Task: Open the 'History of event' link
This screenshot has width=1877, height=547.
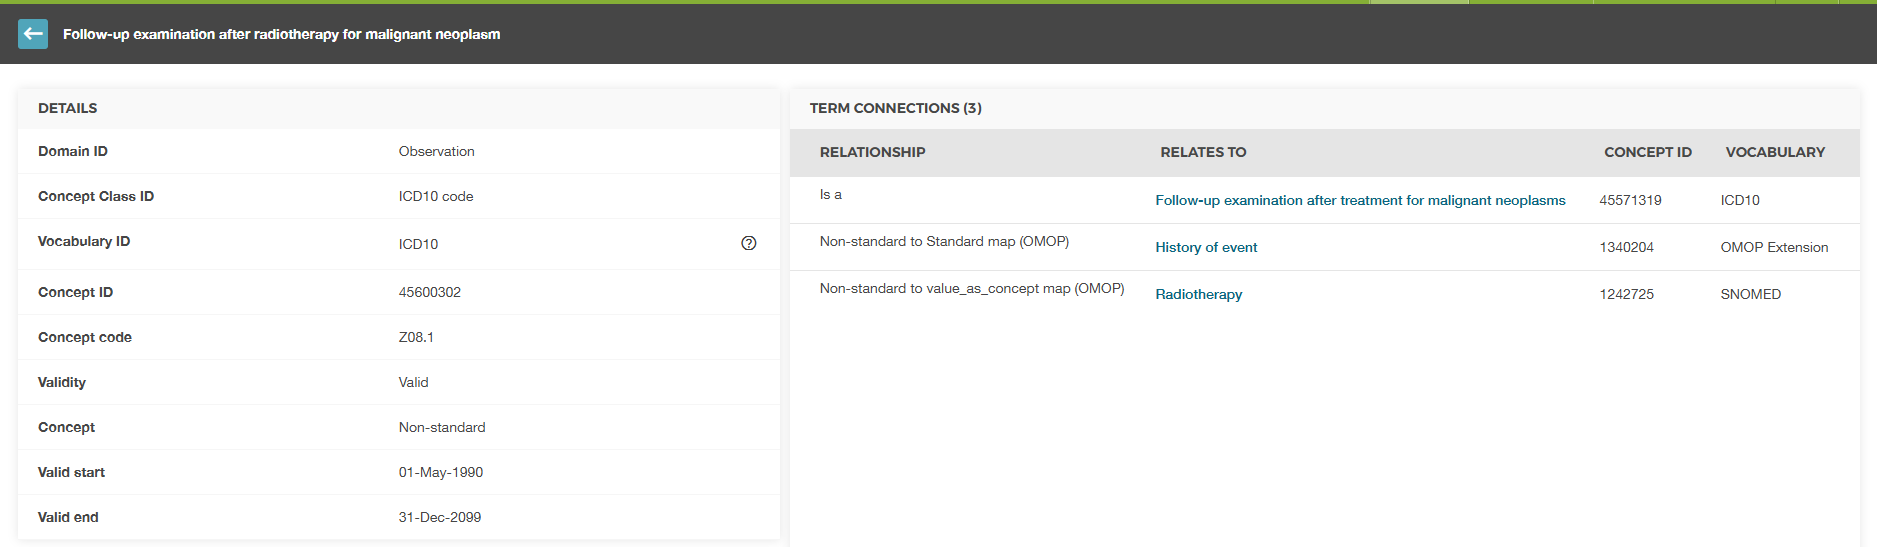Action: (1206, 247)
